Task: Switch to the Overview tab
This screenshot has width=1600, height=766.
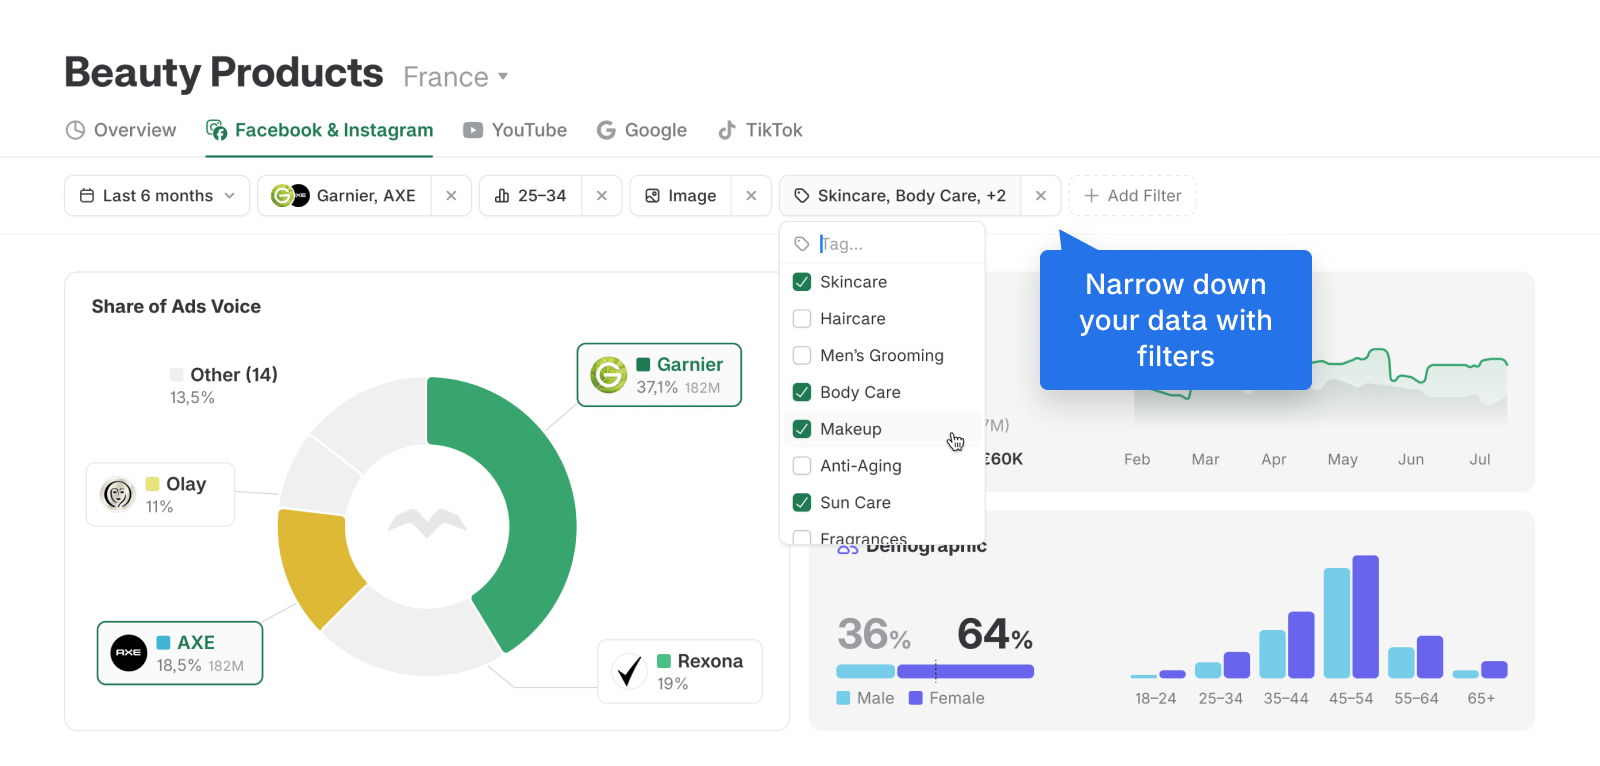Action: (x=121, y=130)
